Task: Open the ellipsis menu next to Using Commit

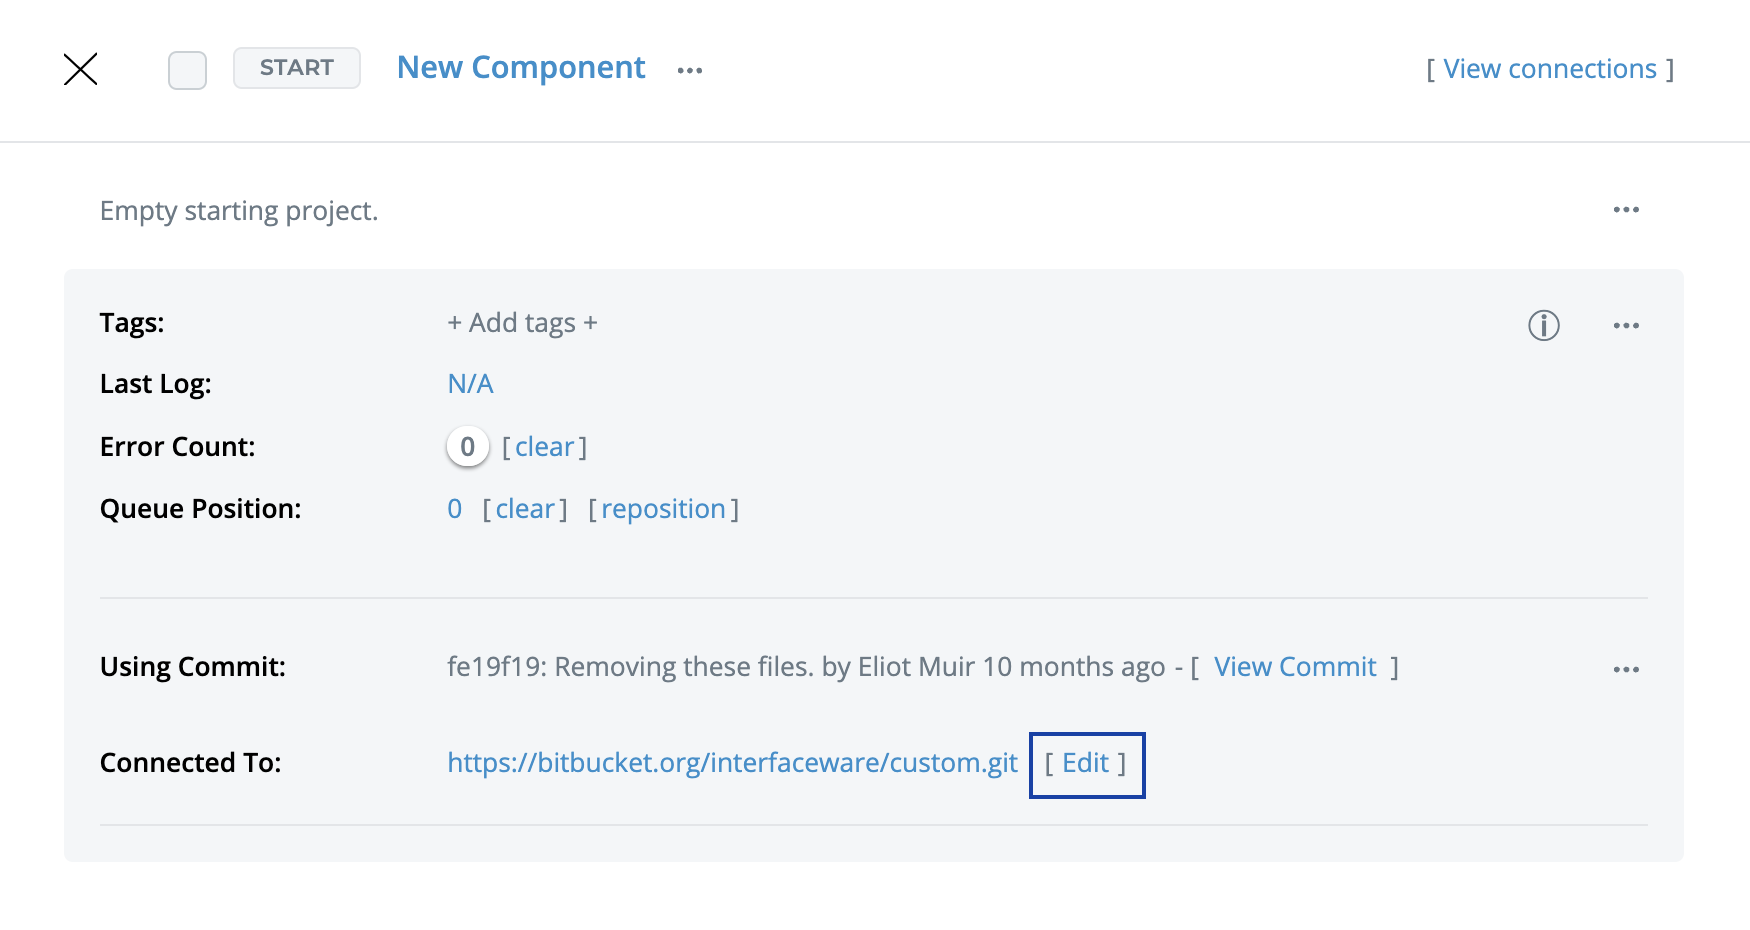Action: tap(1626, 668)
